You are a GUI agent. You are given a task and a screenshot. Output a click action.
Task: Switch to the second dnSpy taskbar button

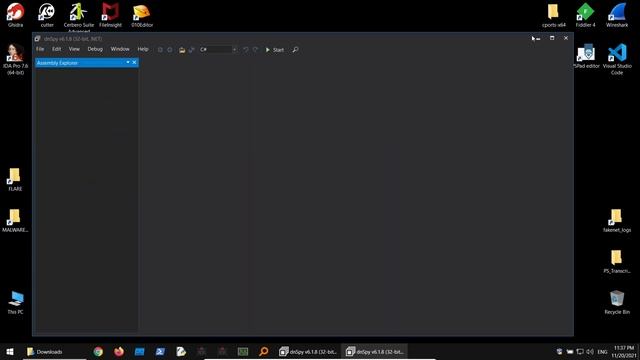(x=375, y=351)
